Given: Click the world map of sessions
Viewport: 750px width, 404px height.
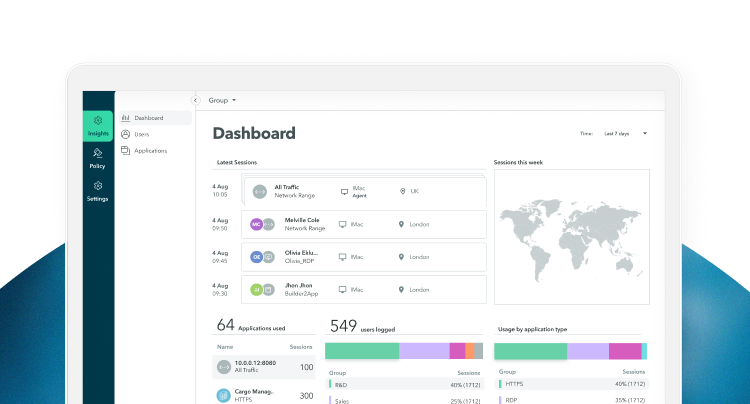Looking at the screenshot, I should [x=572, y=237].
